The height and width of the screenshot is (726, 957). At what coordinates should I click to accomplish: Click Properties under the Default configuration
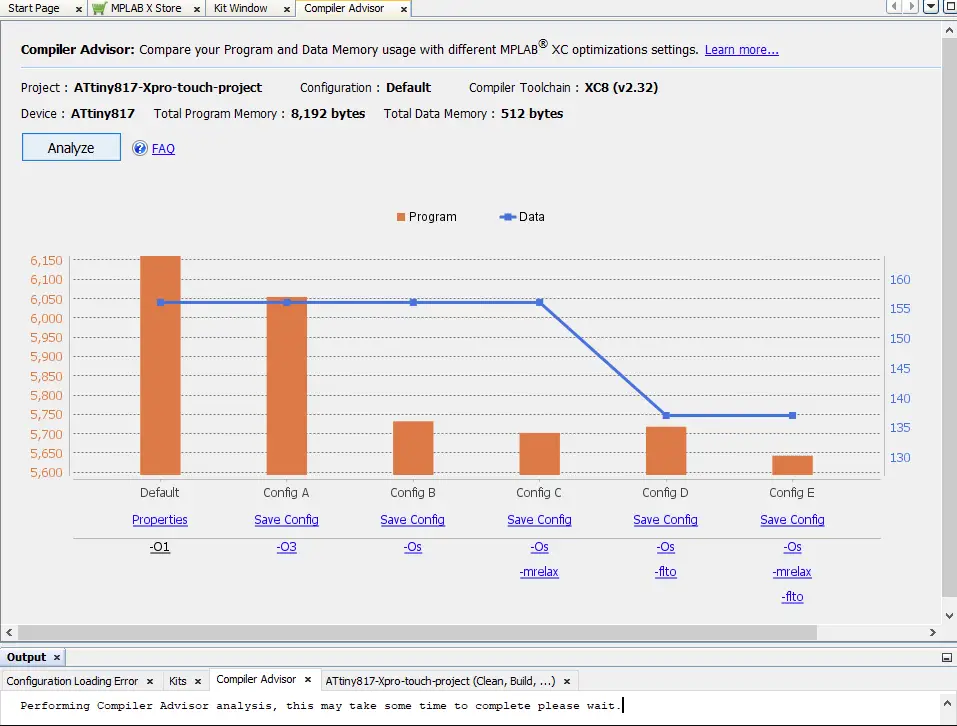coord(159,519)
